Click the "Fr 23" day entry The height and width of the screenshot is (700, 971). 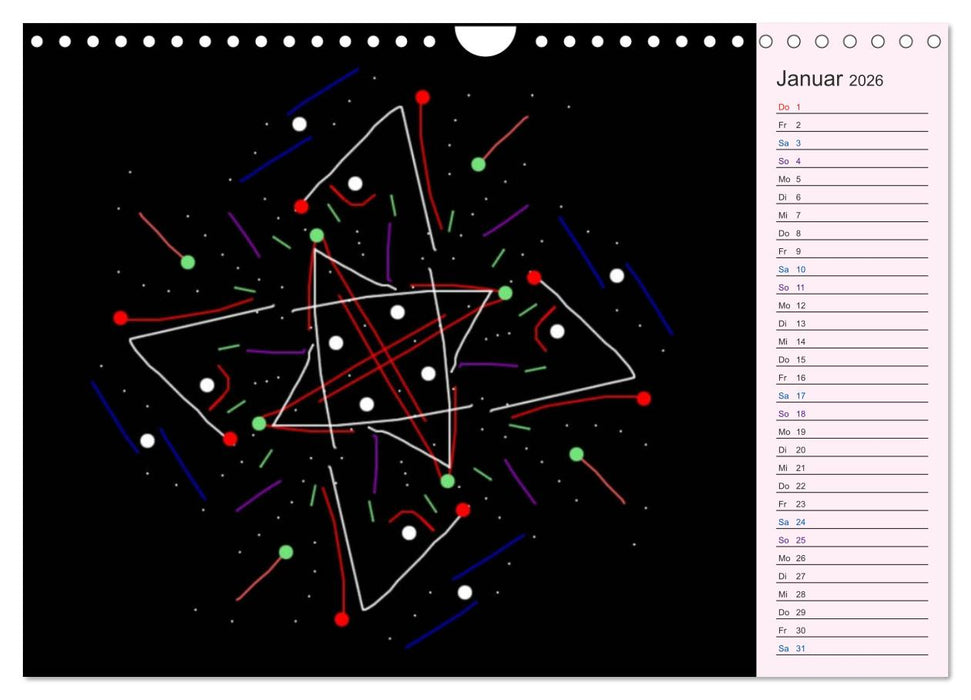click(852, 504)
